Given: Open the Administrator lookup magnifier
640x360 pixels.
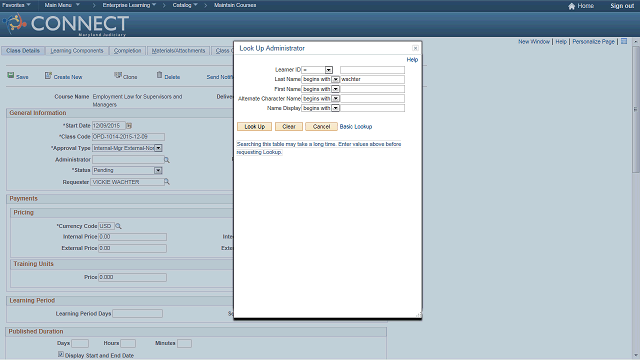Looking at the screenshot, I should [167, 160].
